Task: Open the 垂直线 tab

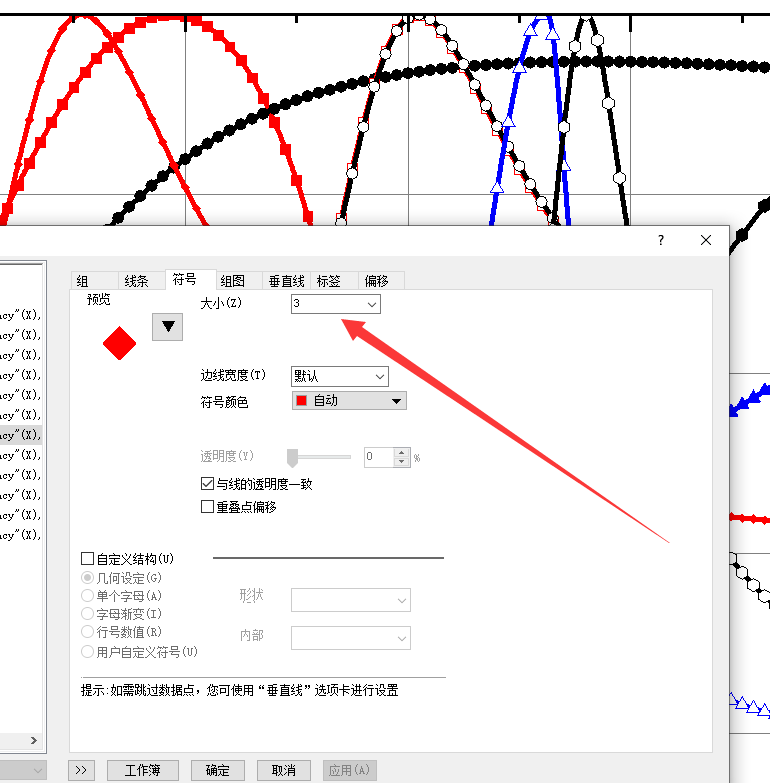Action: pyautogui.click(x=287, y=281)
